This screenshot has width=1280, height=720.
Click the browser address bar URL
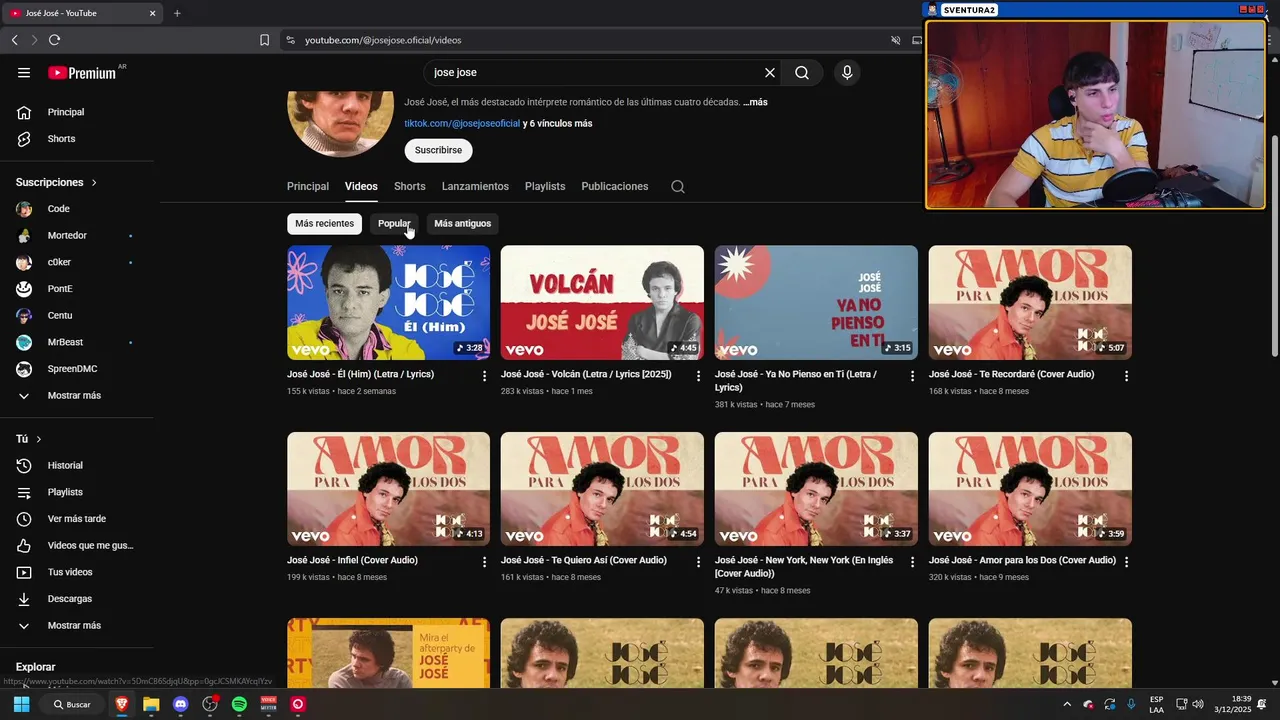(383, 40)
